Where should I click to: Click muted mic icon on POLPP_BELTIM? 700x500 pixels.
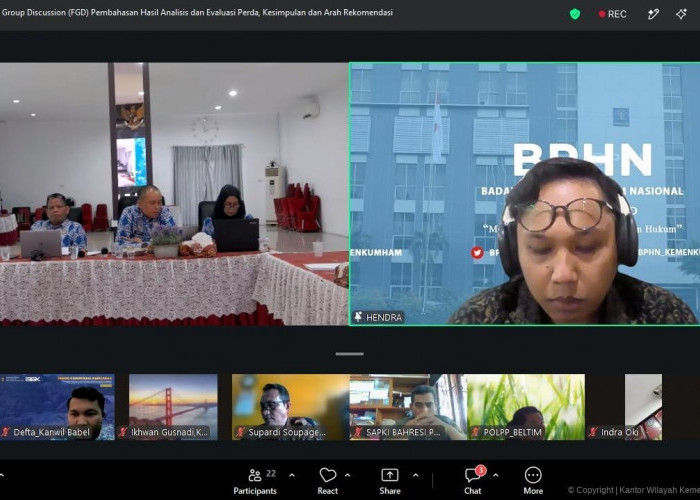coord(476,432)
